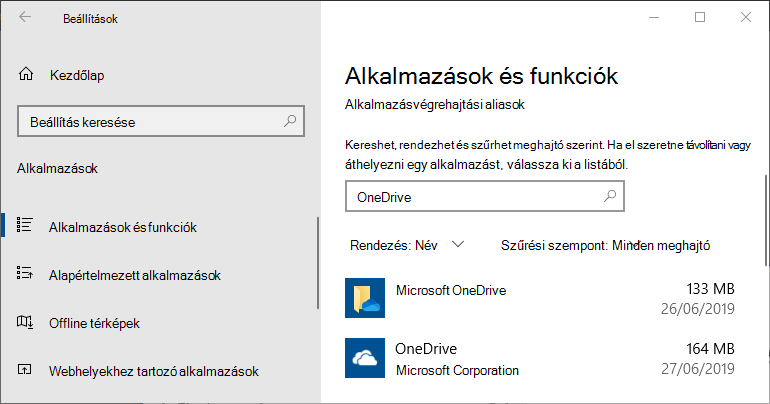Open the Rendezés: Név sort dropdown
This screenshot has height=404, width=770.
(407, 245)
